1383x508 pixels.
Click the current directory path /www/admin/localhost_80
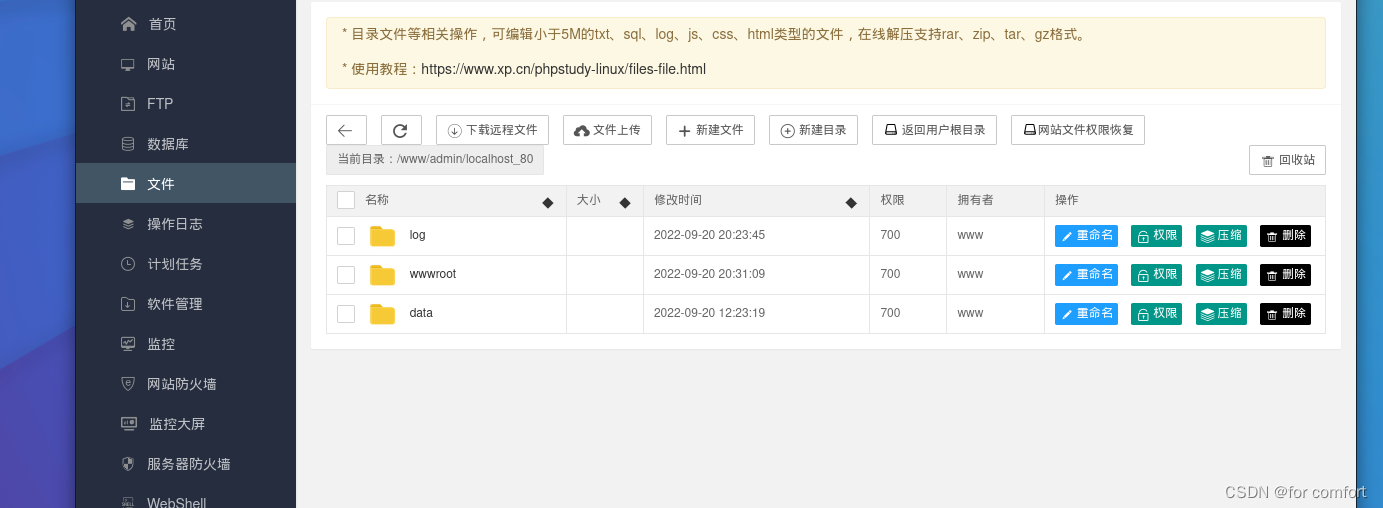click(465, 159)
